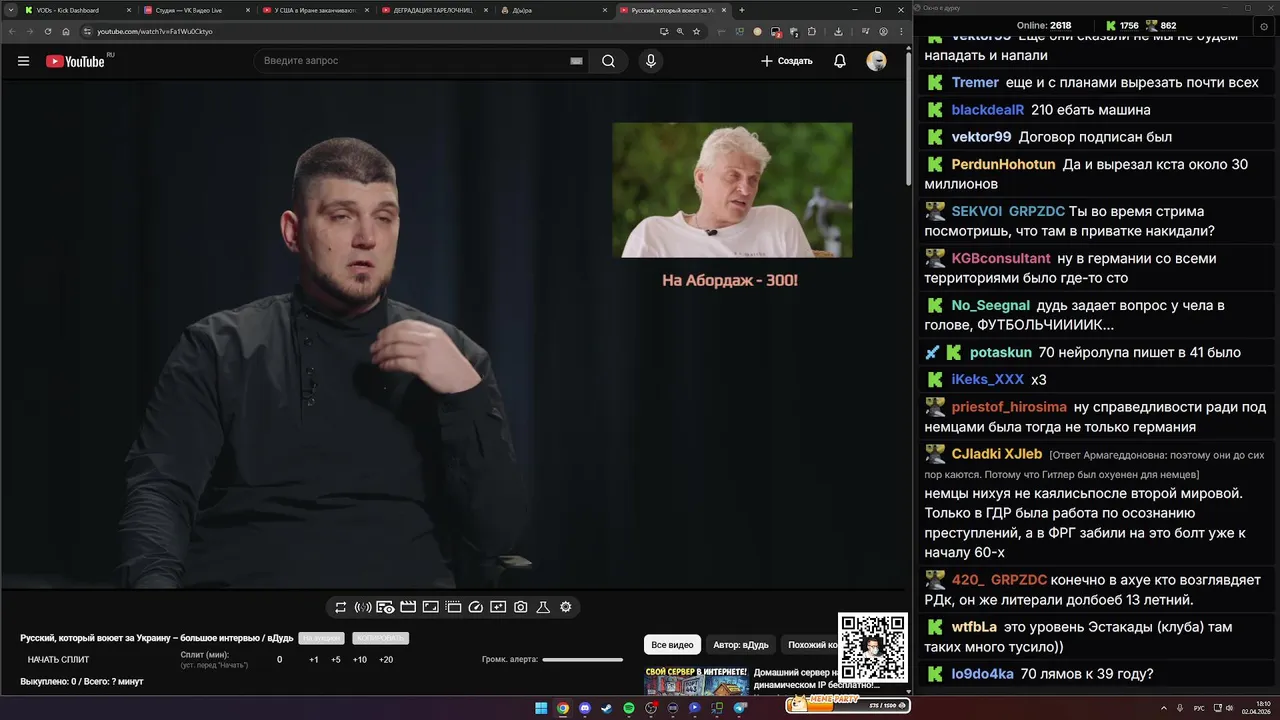Click the clapperboard icon in player toolbar
Screen dimensions: 1280x720
(408, 607)
